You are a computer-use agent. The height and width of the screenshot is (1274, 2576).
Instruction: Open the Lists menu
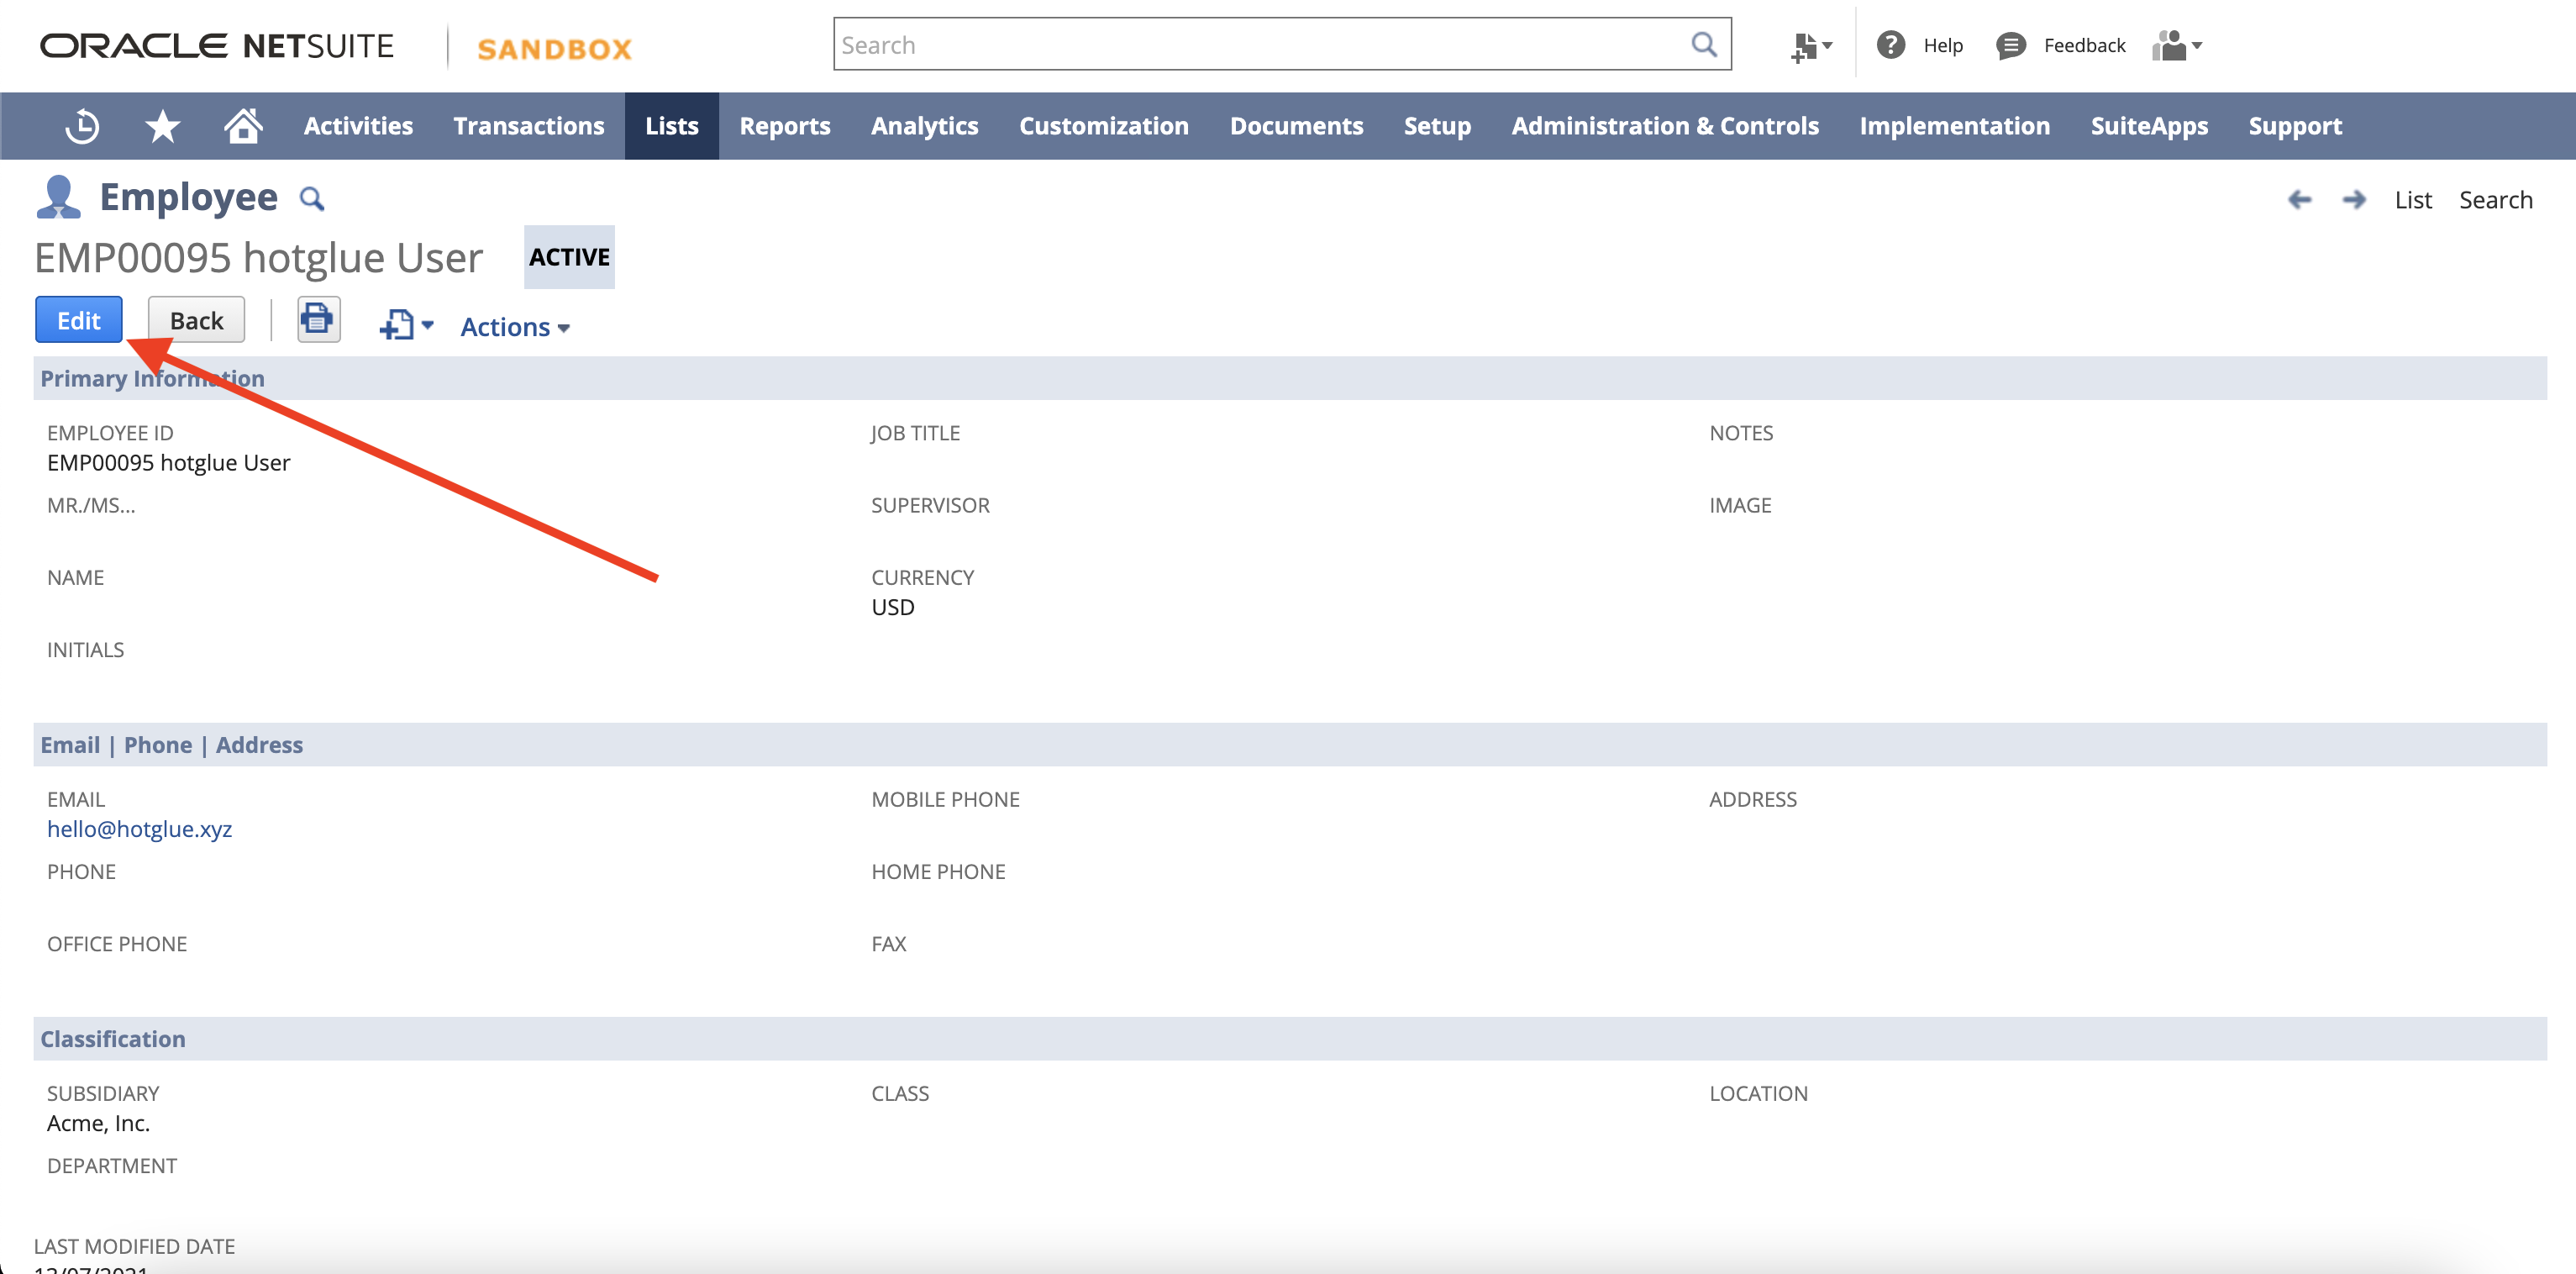(x=672, y=126)
